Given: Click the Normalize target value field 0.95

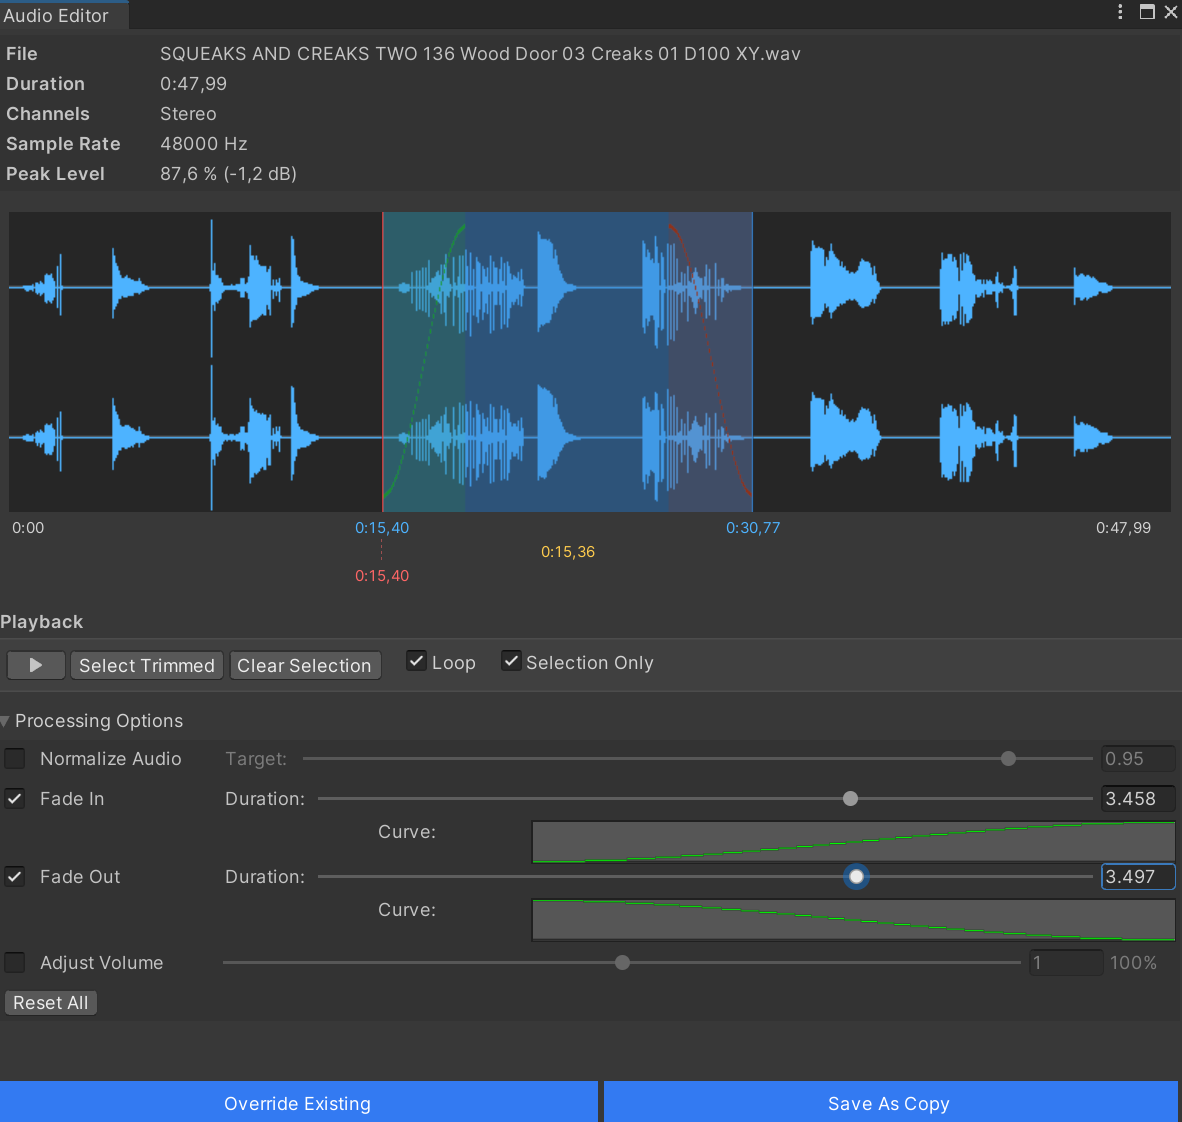Looking at the screenshot, I should click(1138, 759).
